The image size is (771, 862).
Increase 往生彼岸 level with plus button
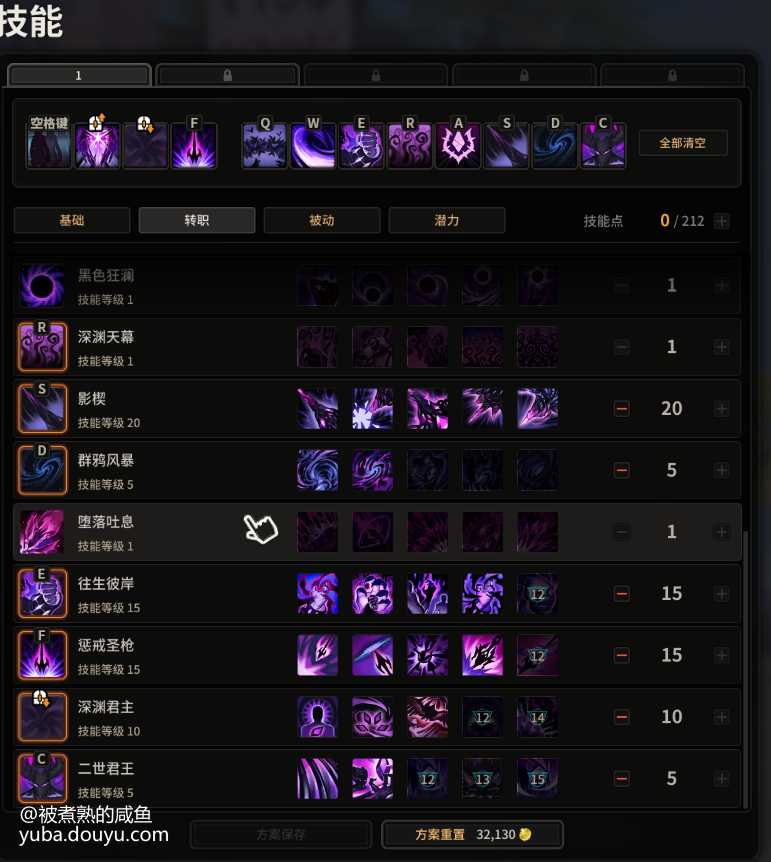(722, 594)
